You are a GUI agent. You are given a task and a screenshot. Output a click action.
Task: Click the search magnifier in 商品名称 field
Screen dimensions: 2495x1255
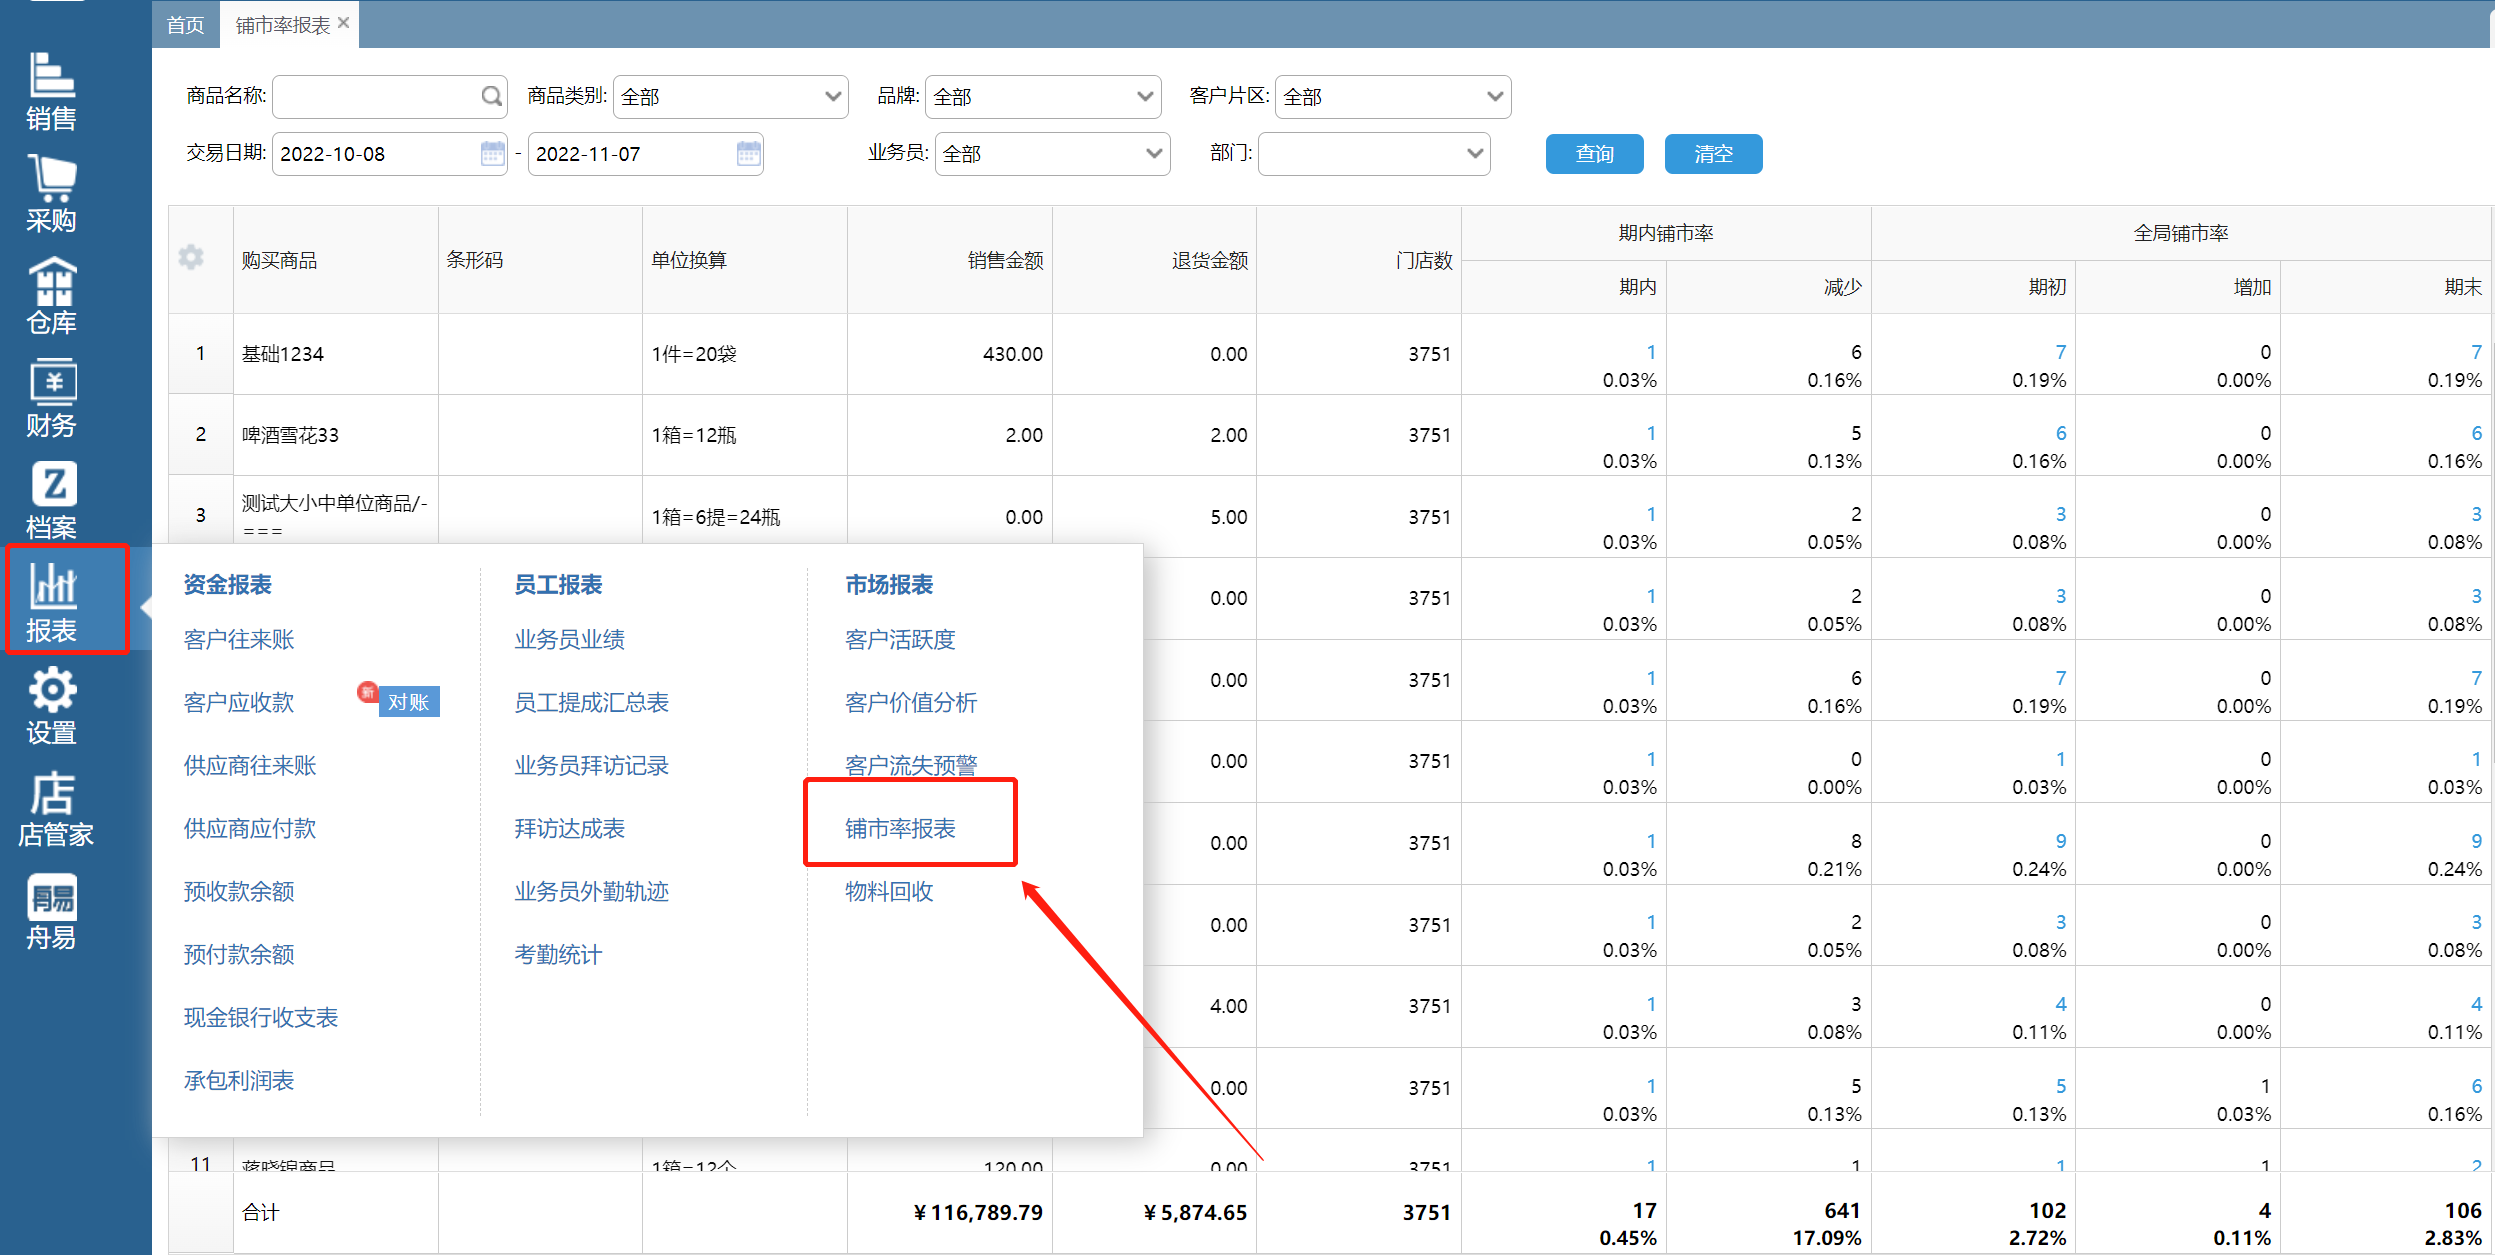point(491,96)
